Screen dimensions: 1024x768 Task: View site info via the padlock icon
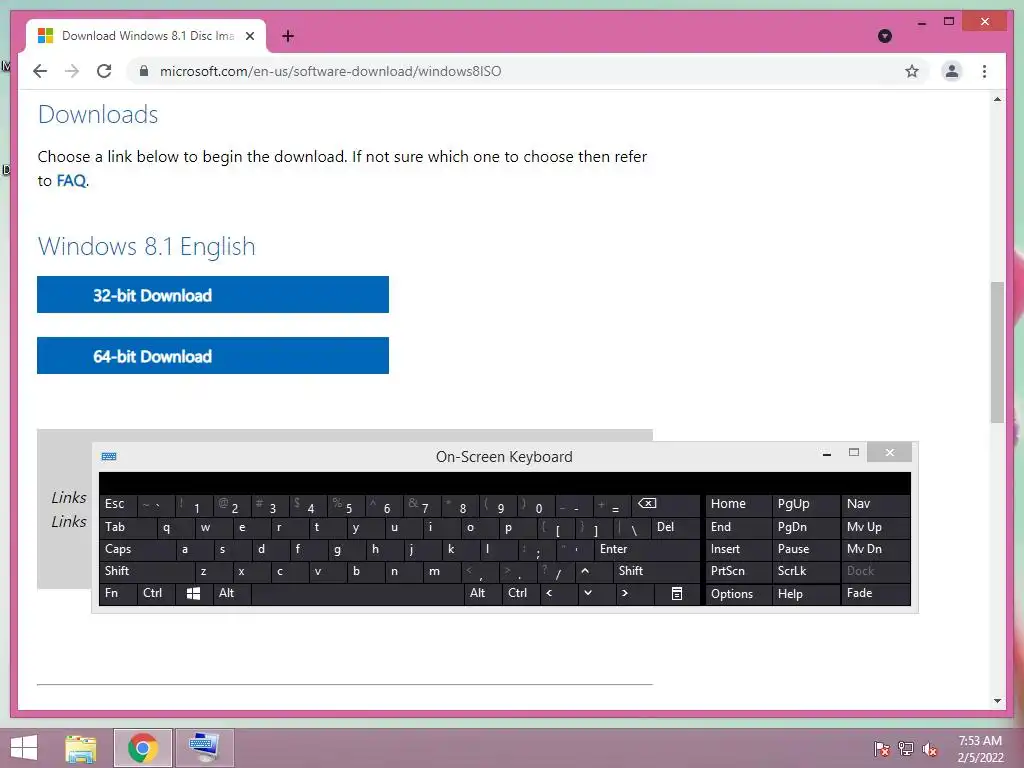click(x=144, y=71)
